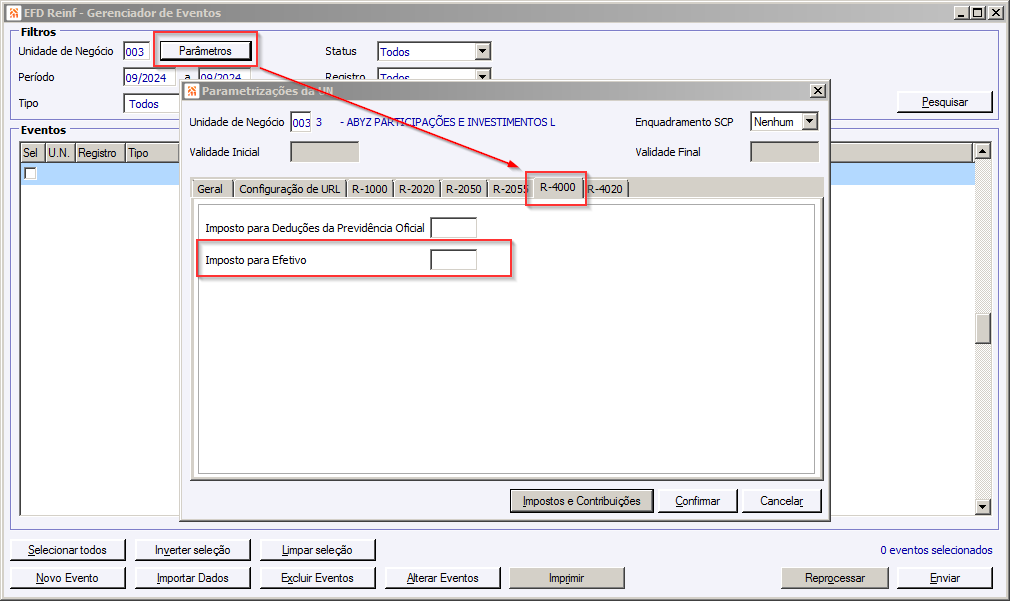The height and width of the screenshot is (601, 1010).
Task: Go to the Geral tab
Action: click(x=210, y=189)
